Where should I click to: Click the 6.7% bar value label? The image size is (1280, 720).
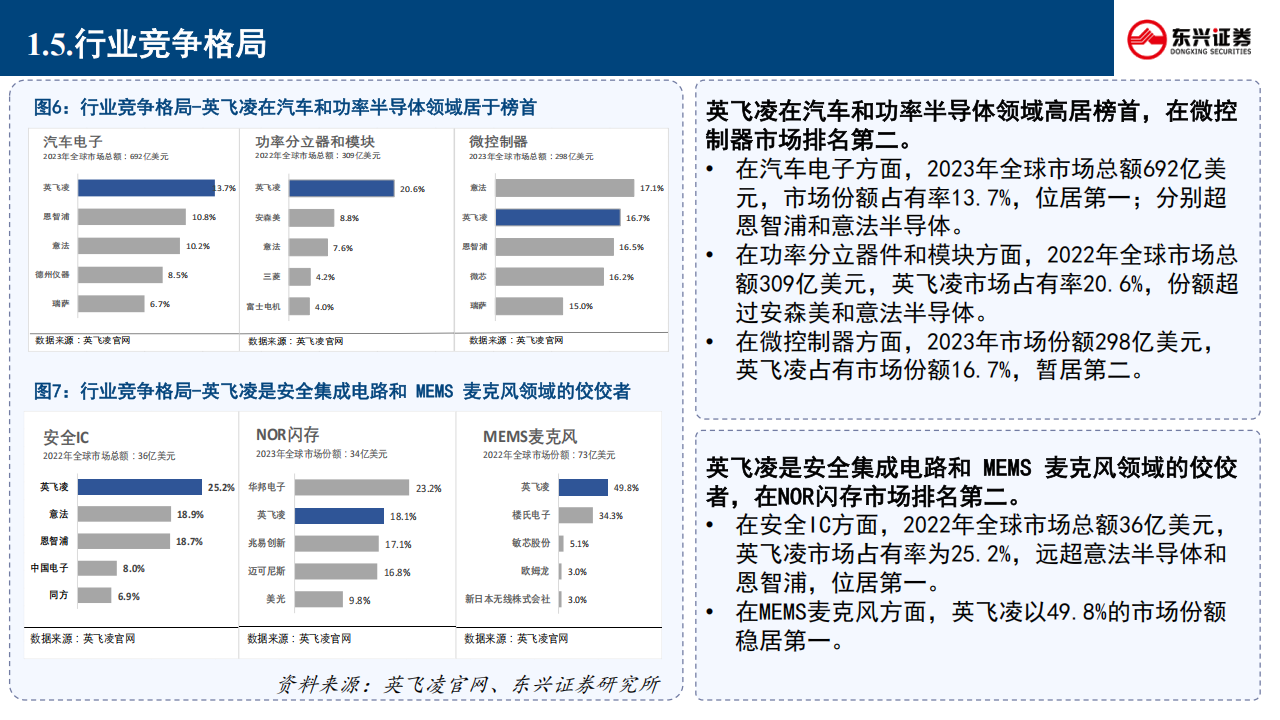click(160, 304)
